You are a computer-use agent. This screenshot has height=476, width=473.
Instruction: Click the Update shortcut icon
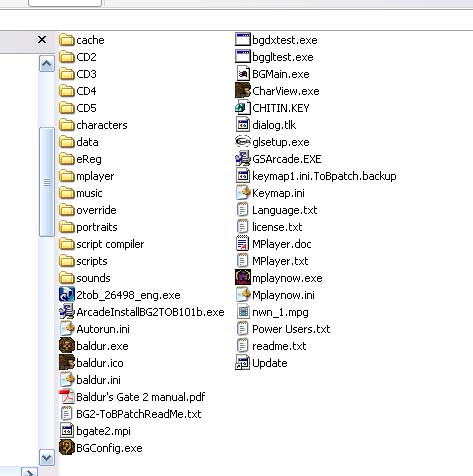pyautogui.click(x=243, y=363)
